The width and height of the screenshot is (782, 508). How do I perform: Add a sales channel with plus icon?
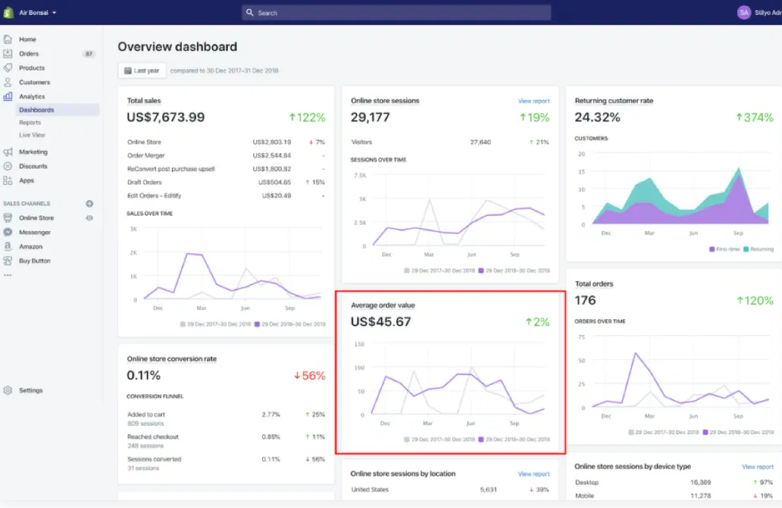point(89,203)
